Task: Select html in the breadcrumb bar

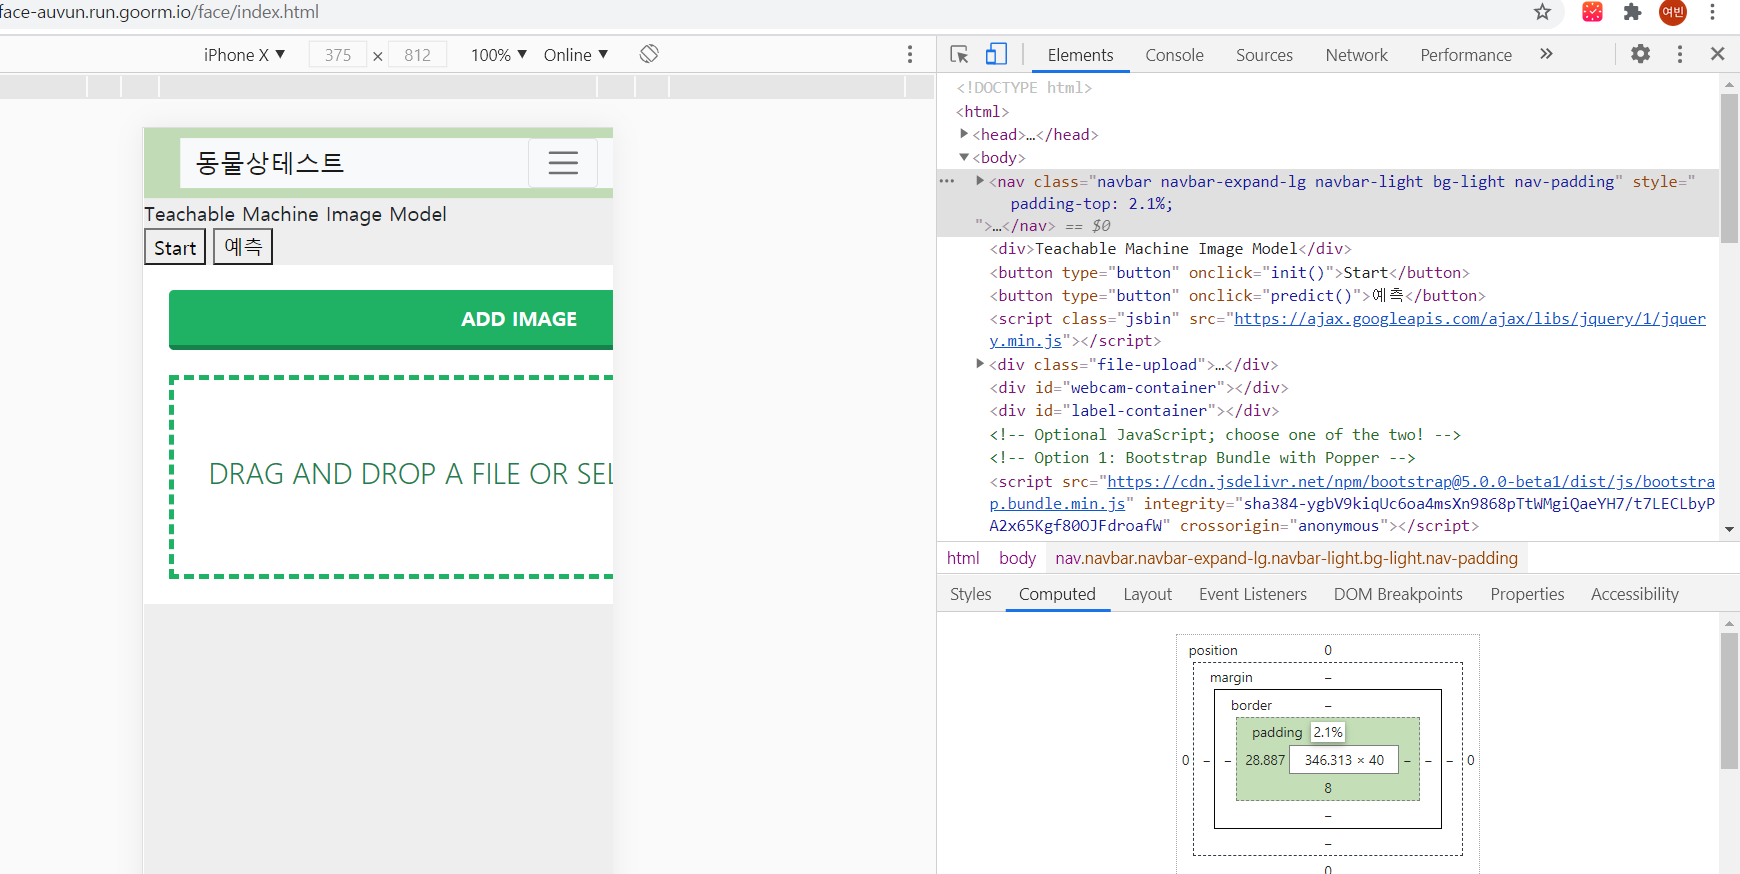Action: 963,558
